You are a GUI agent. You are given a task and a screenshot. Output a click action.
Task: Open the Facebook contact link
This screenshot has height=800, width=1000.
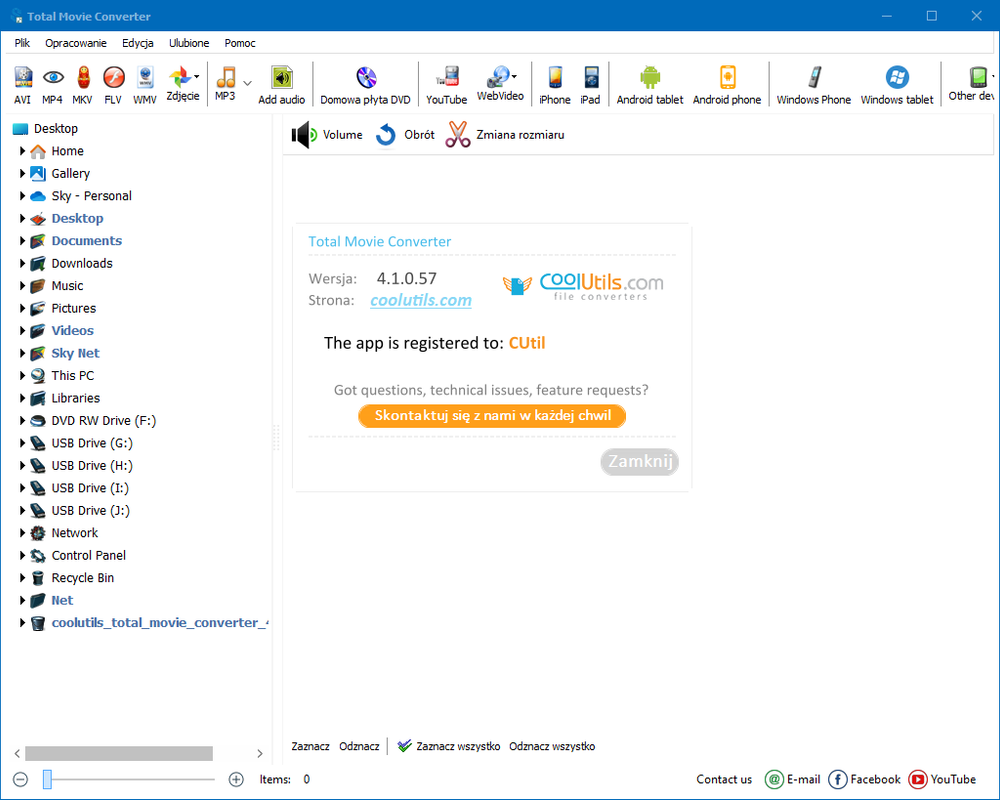pos(864,779)
